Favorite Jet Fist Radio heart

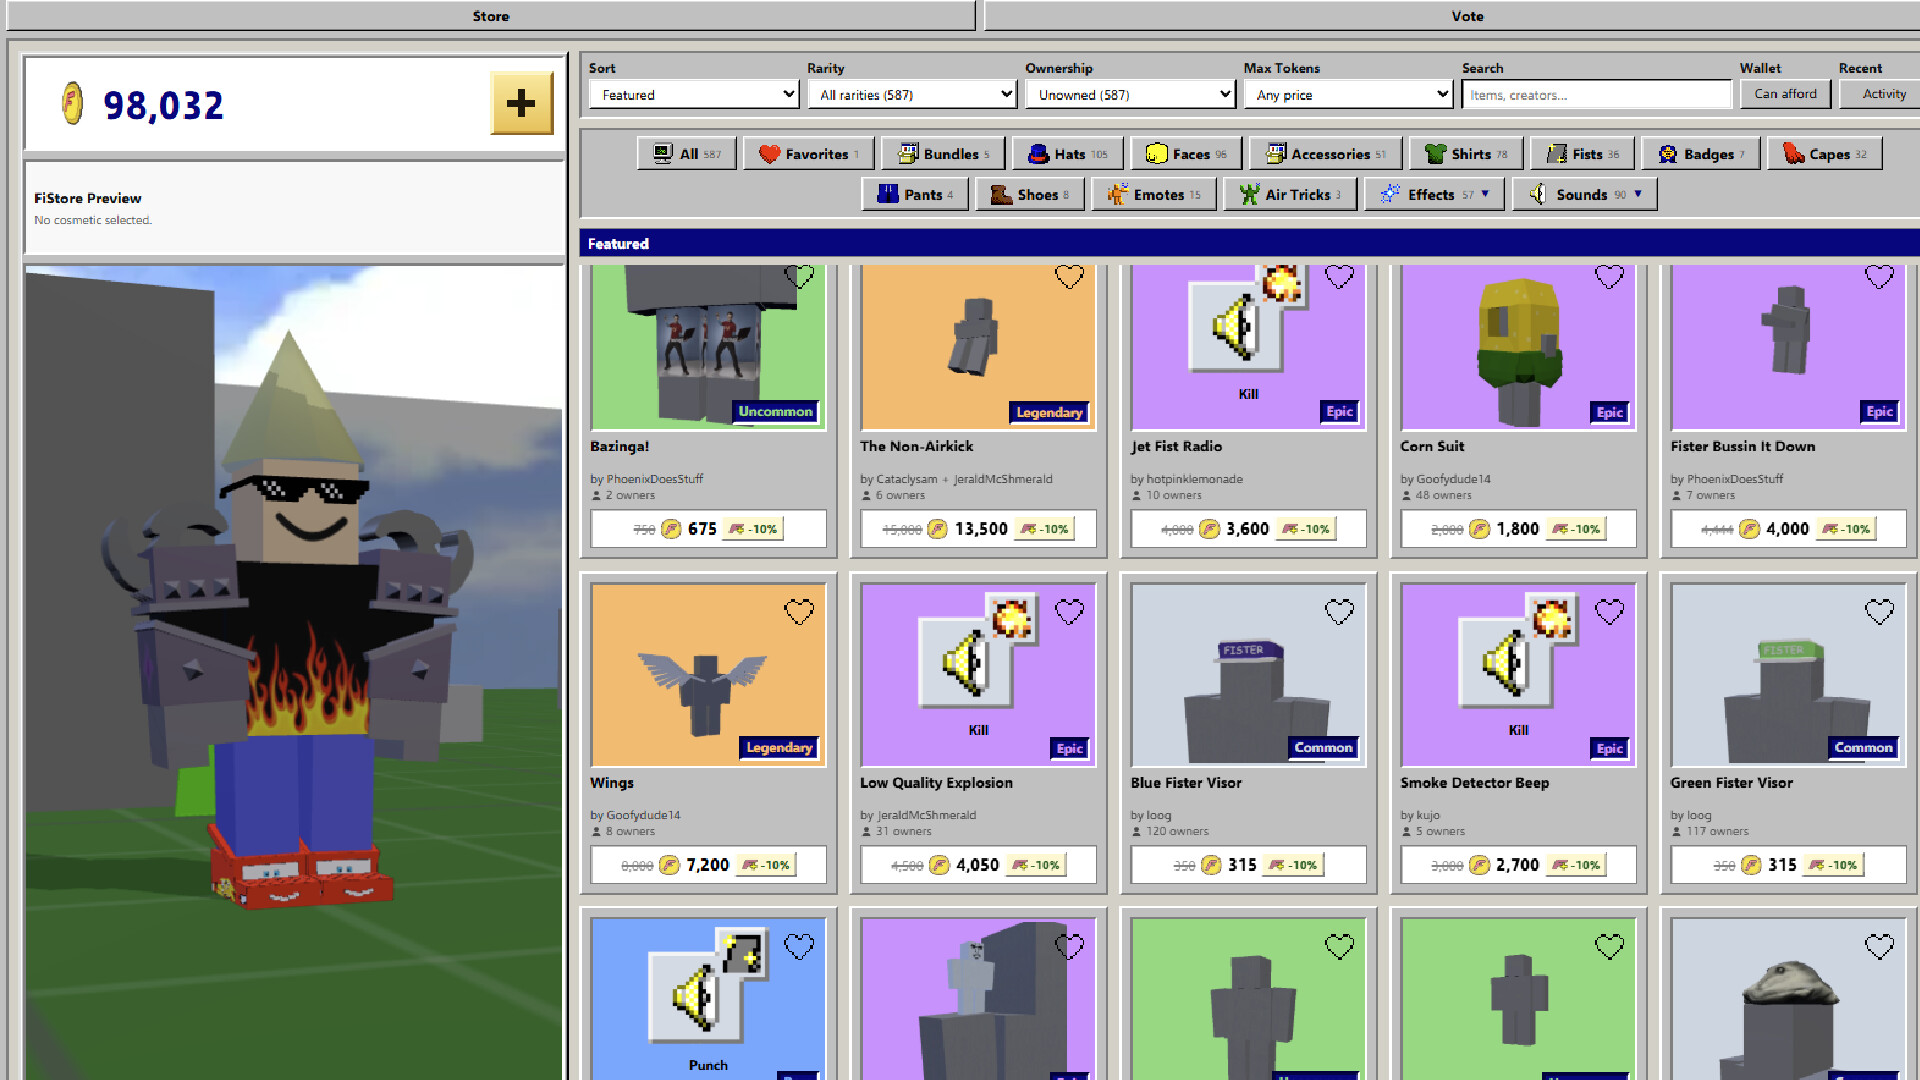pos(1339,276)
